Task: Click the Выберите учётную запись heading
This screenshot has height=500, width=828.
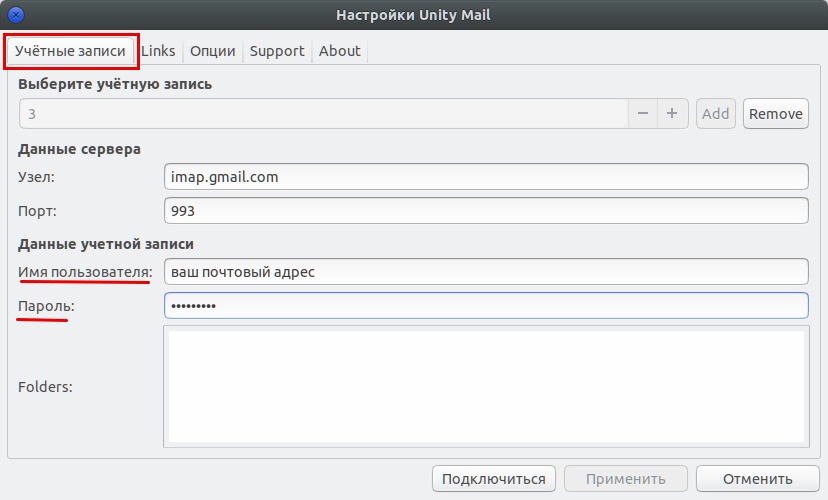Action: (115, 84)
